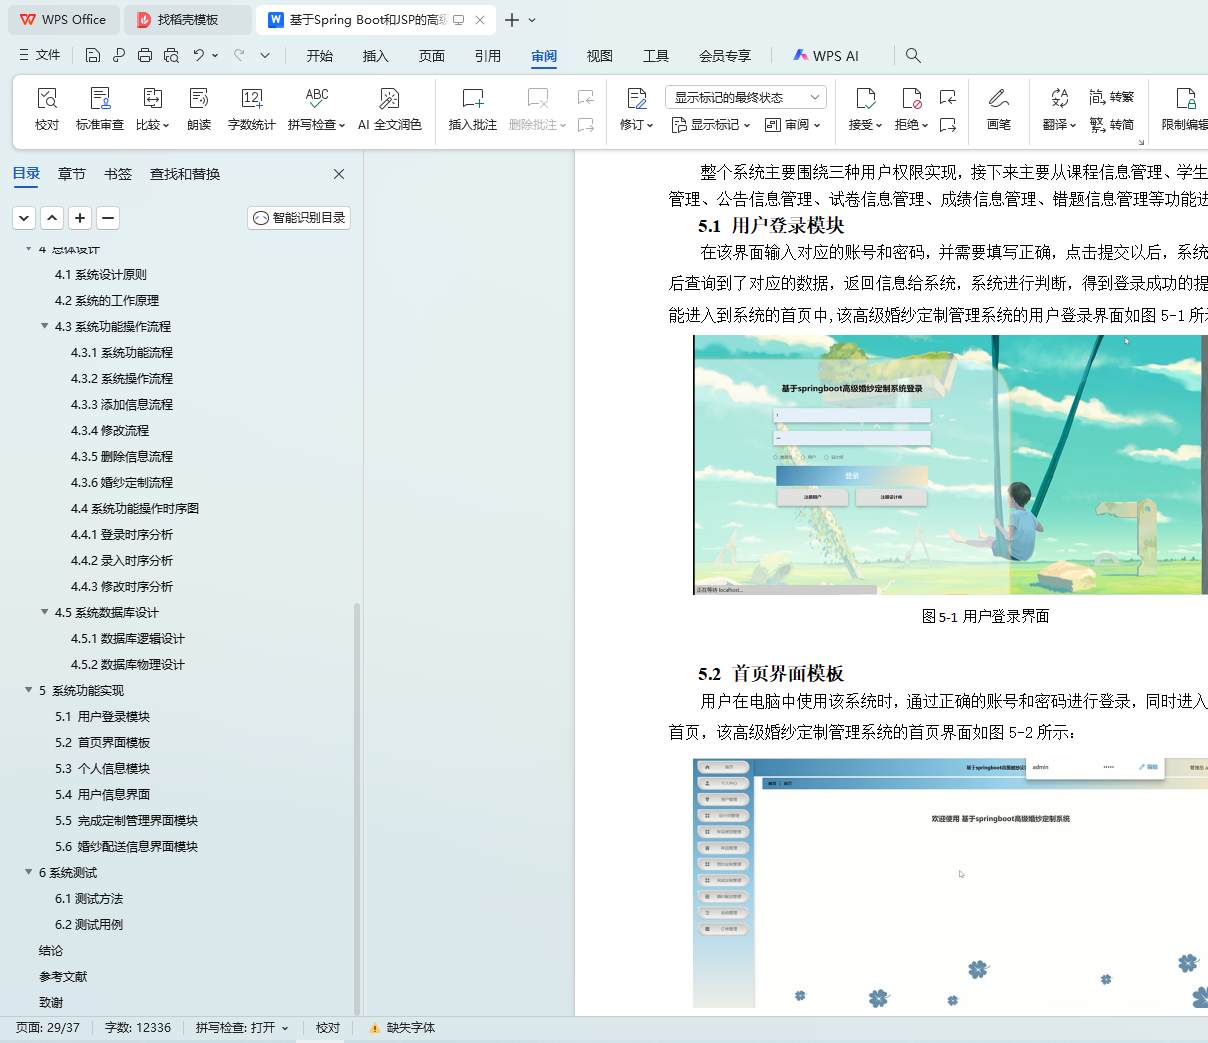This screenshot has width=1208, height=1043.
Task: Click 校对 in the status bar
Action: [328, 1027]
